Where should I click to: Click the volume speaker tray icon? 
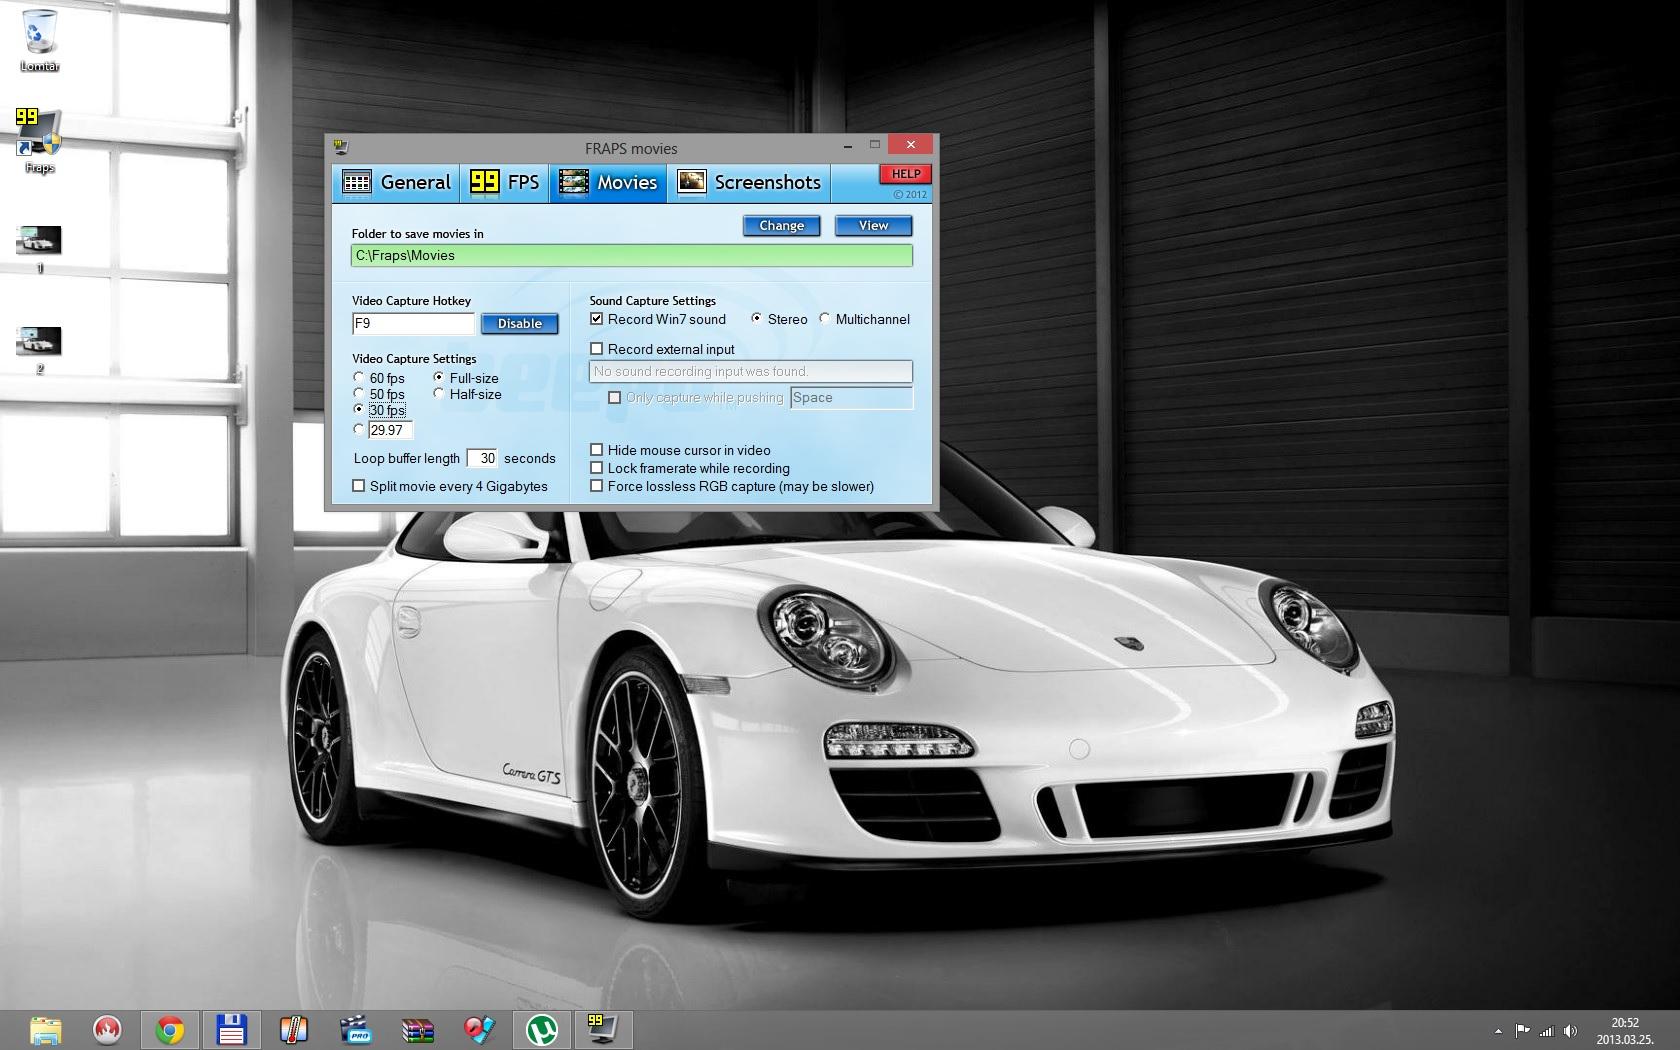(x=1570, y=1031)
